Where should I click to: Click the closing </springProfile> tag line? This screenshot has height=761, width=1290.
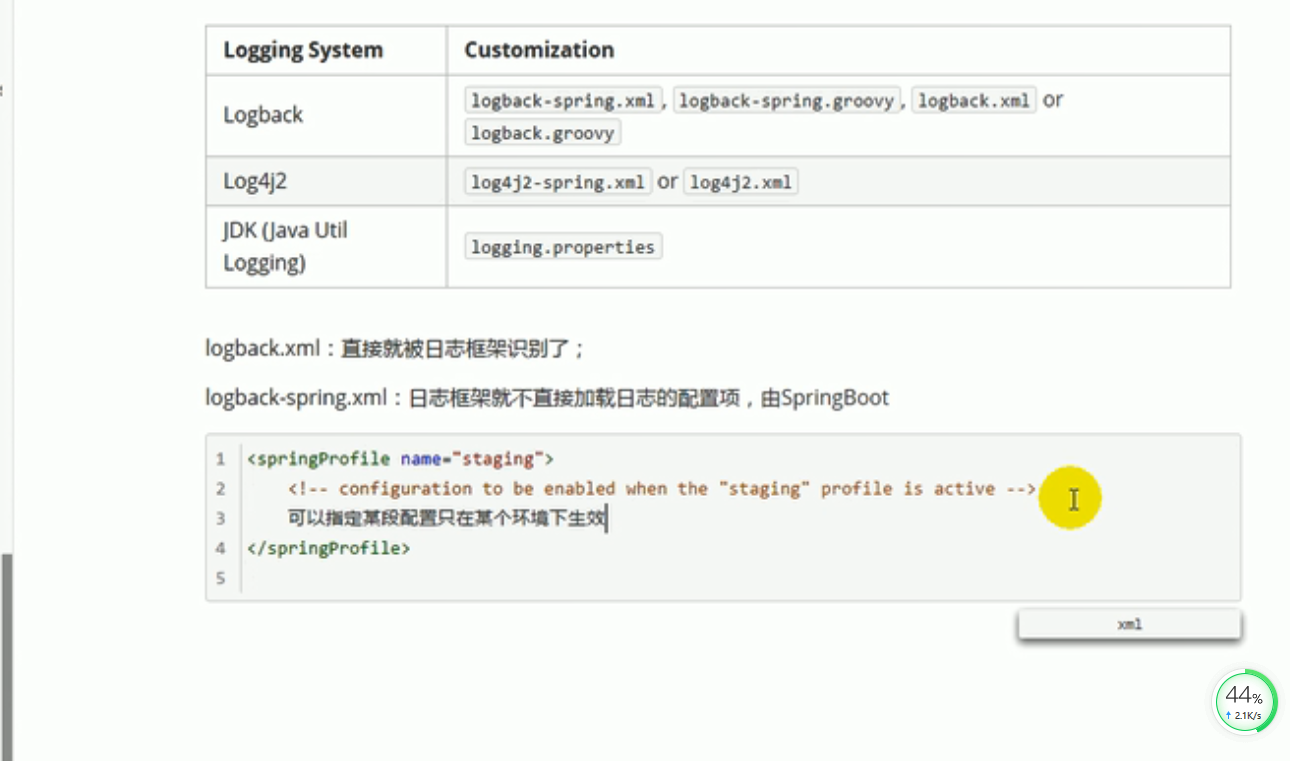click(x=329, y=548)
